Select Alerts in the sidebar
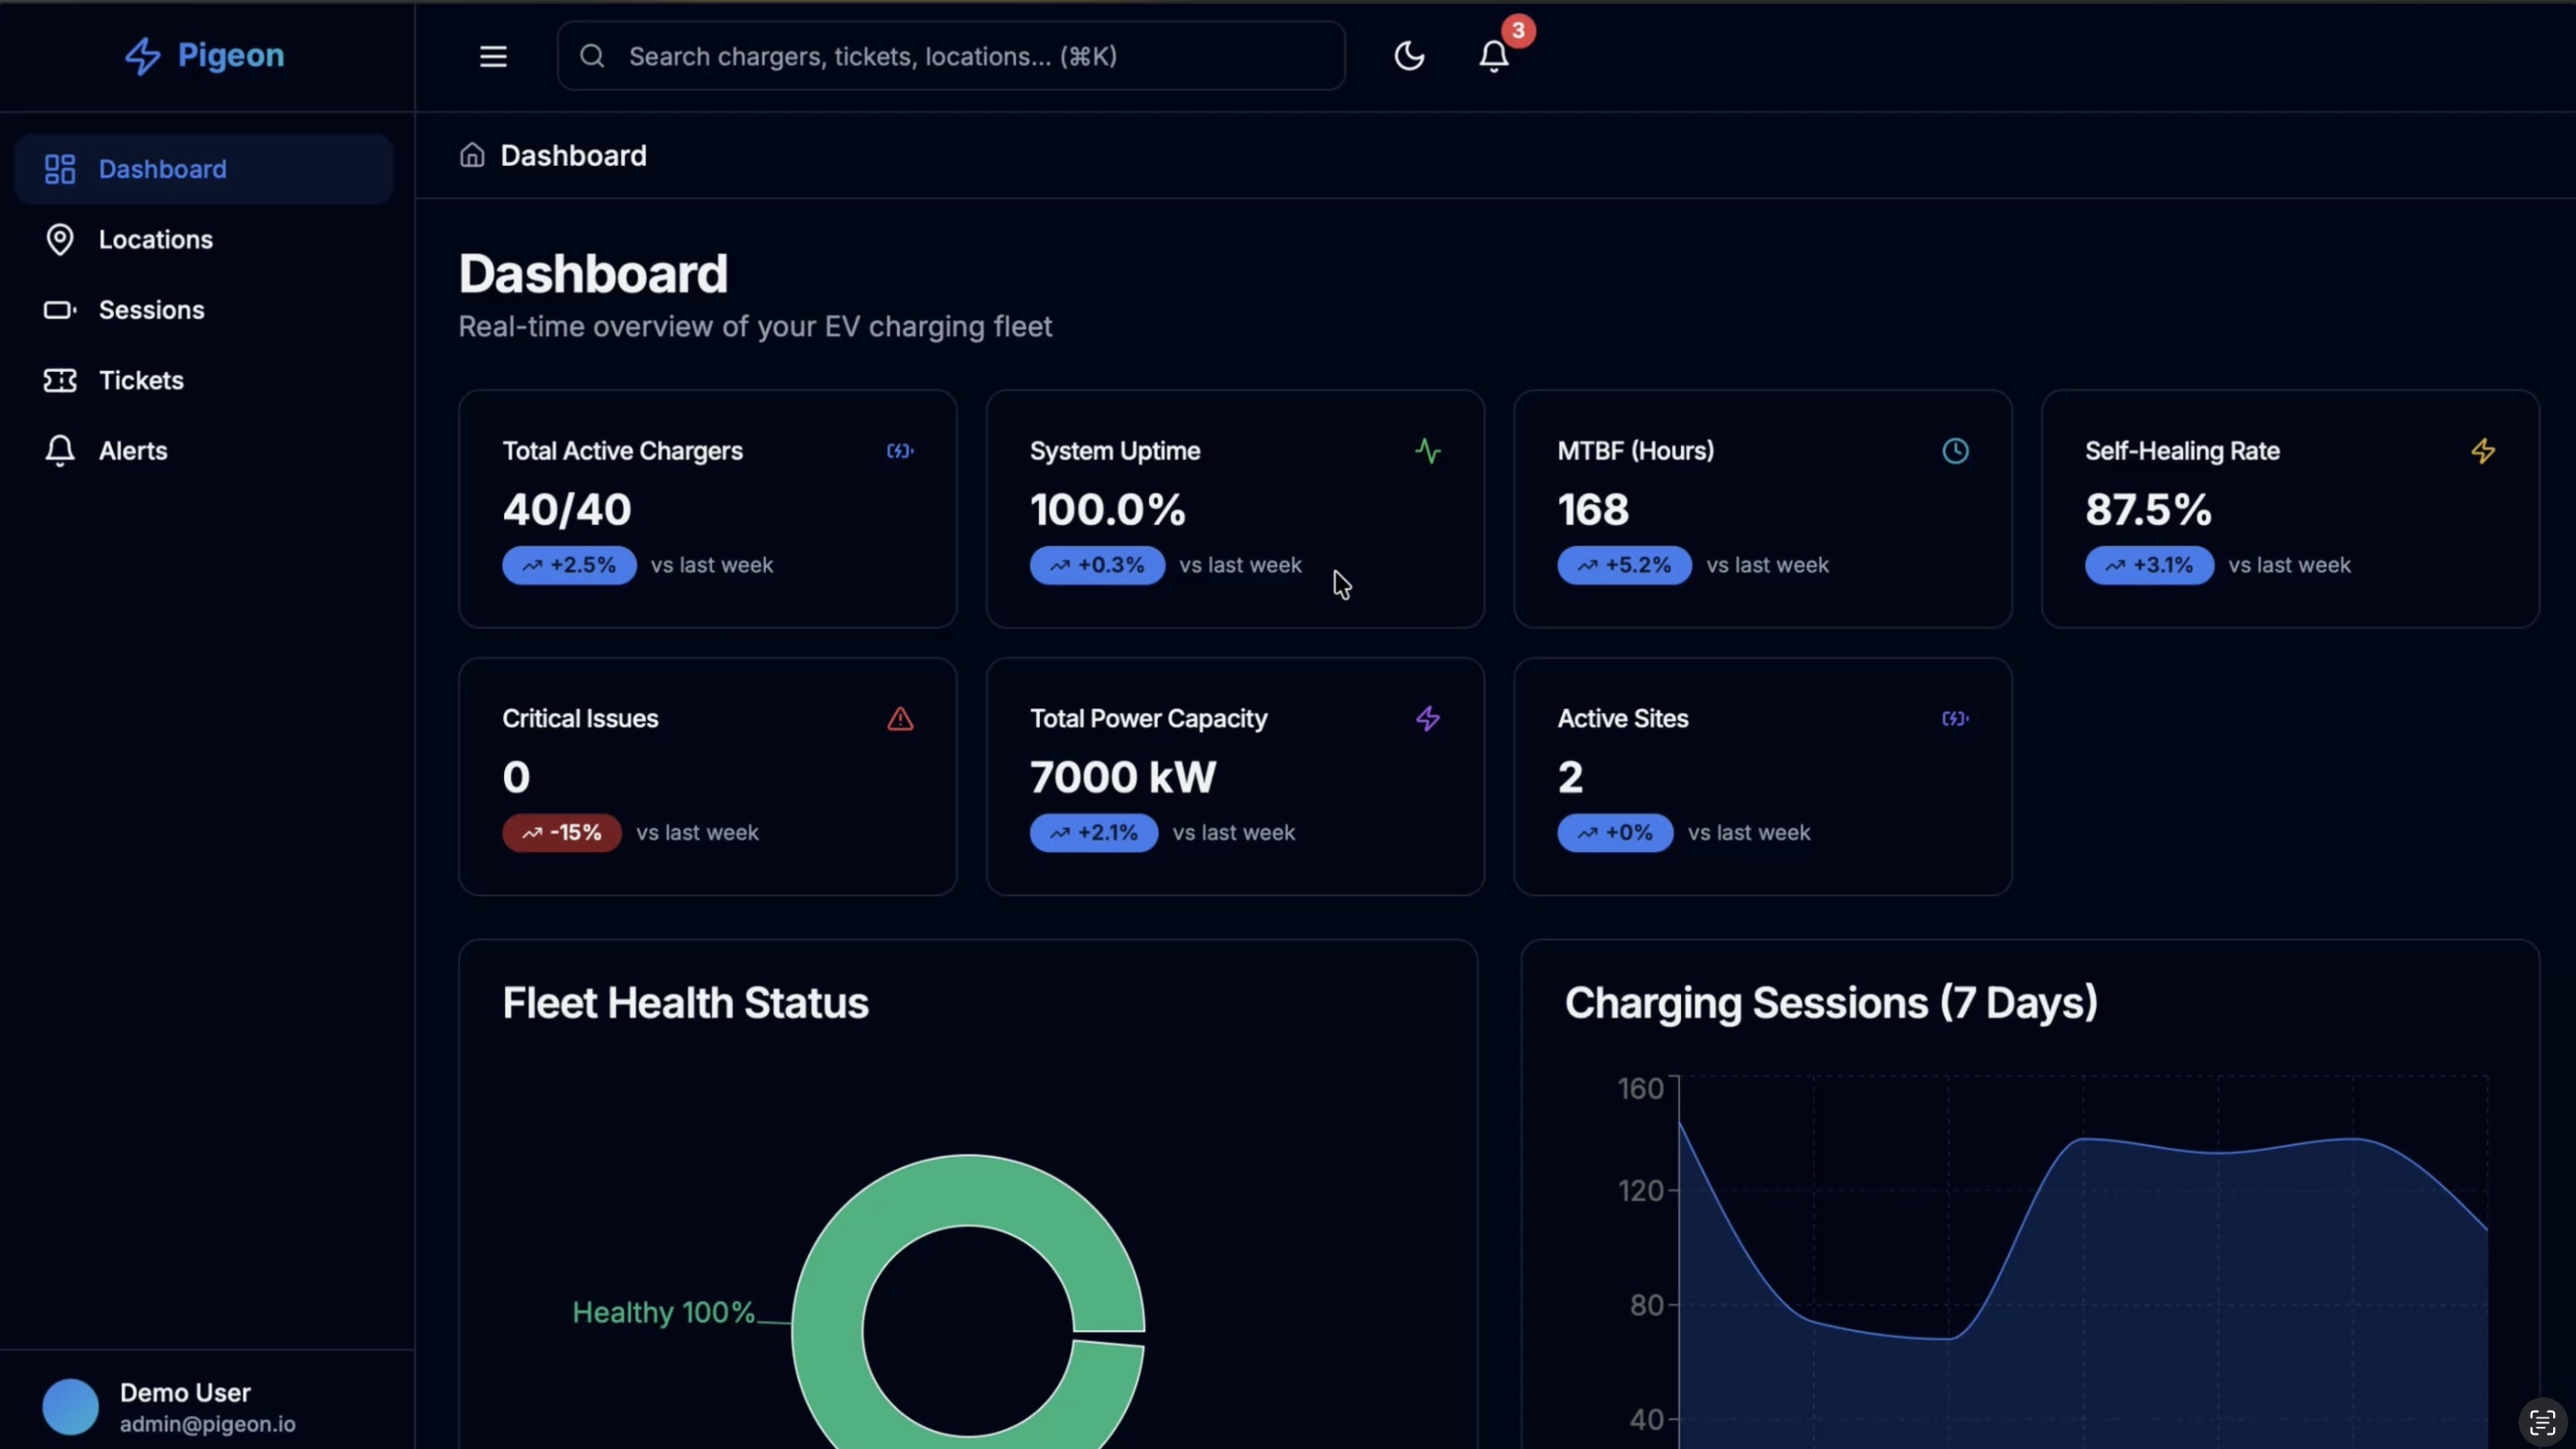Viewport: 2576px width, 1449px height. tap(132, 451)
